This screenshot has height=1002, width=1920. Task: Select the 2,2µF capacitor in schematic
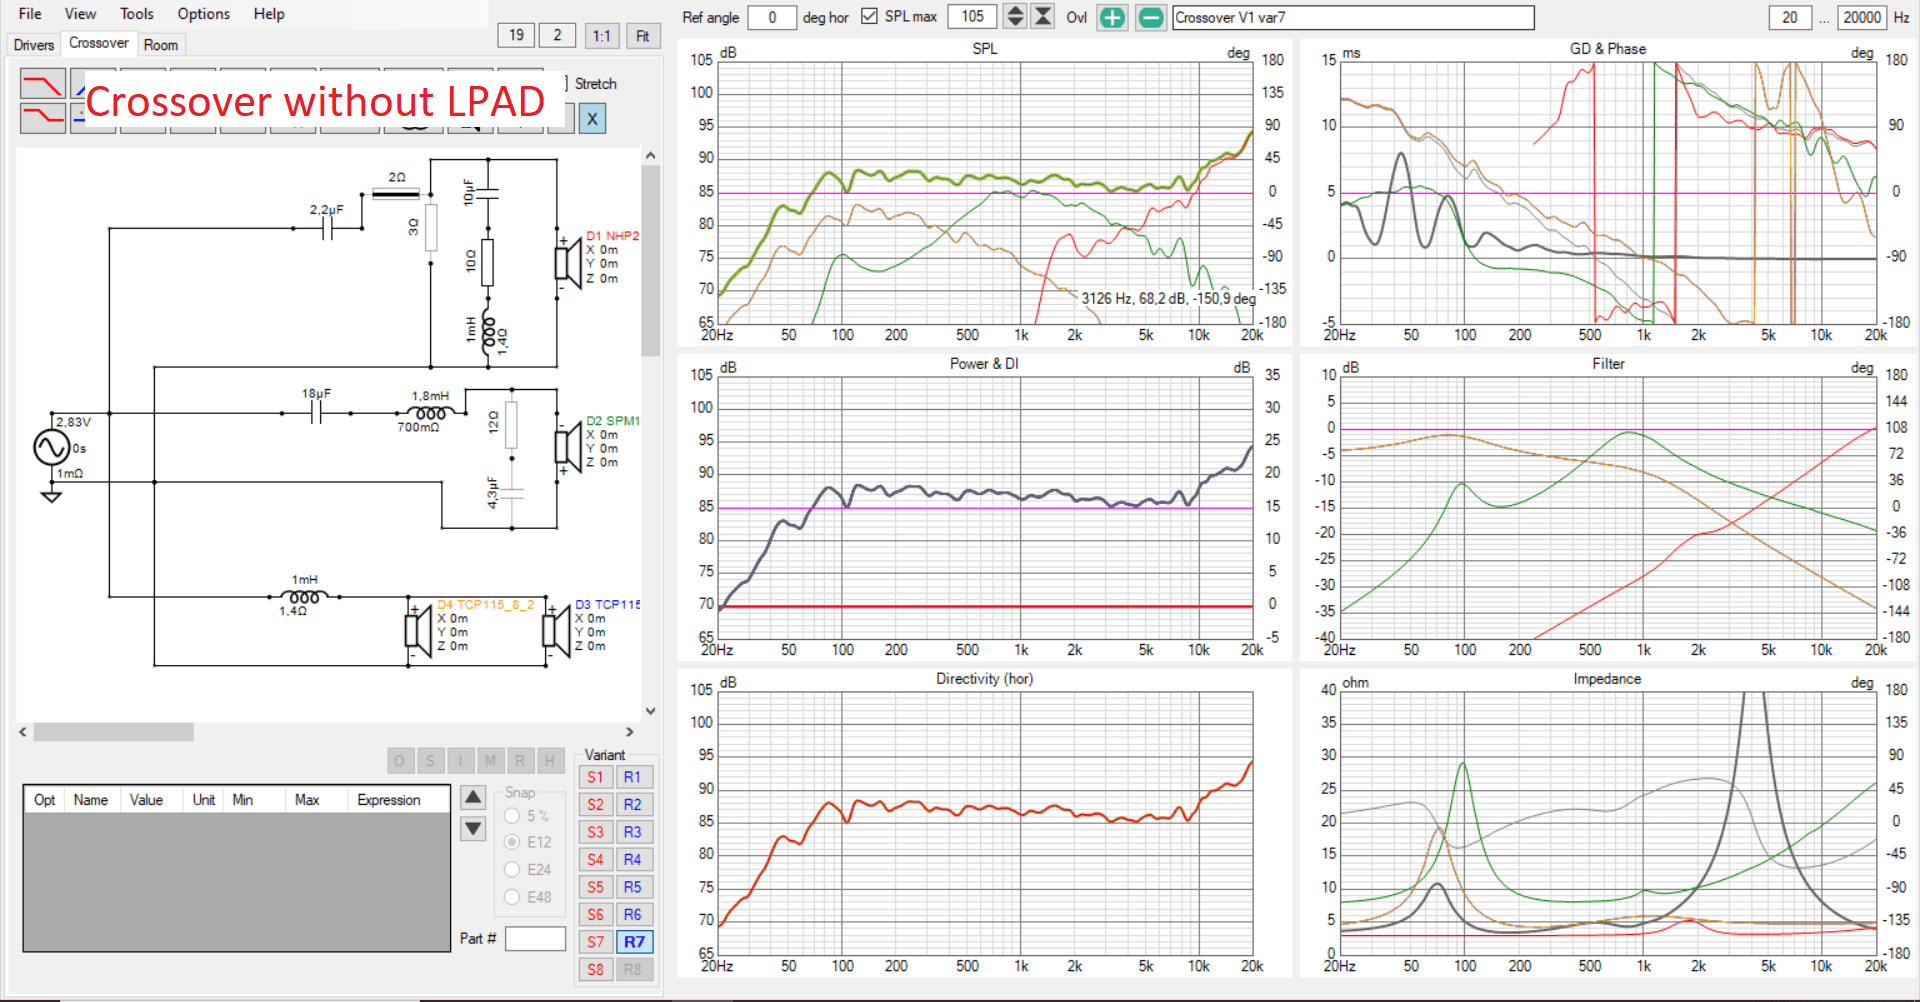coord(327,228)
